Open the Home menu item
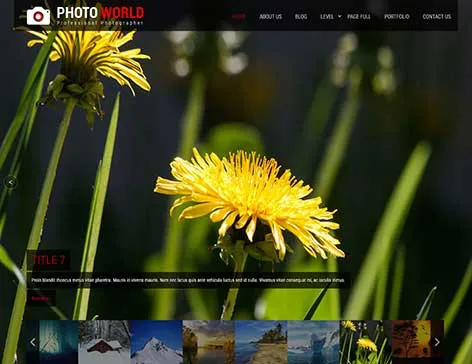 pos(239,16)
